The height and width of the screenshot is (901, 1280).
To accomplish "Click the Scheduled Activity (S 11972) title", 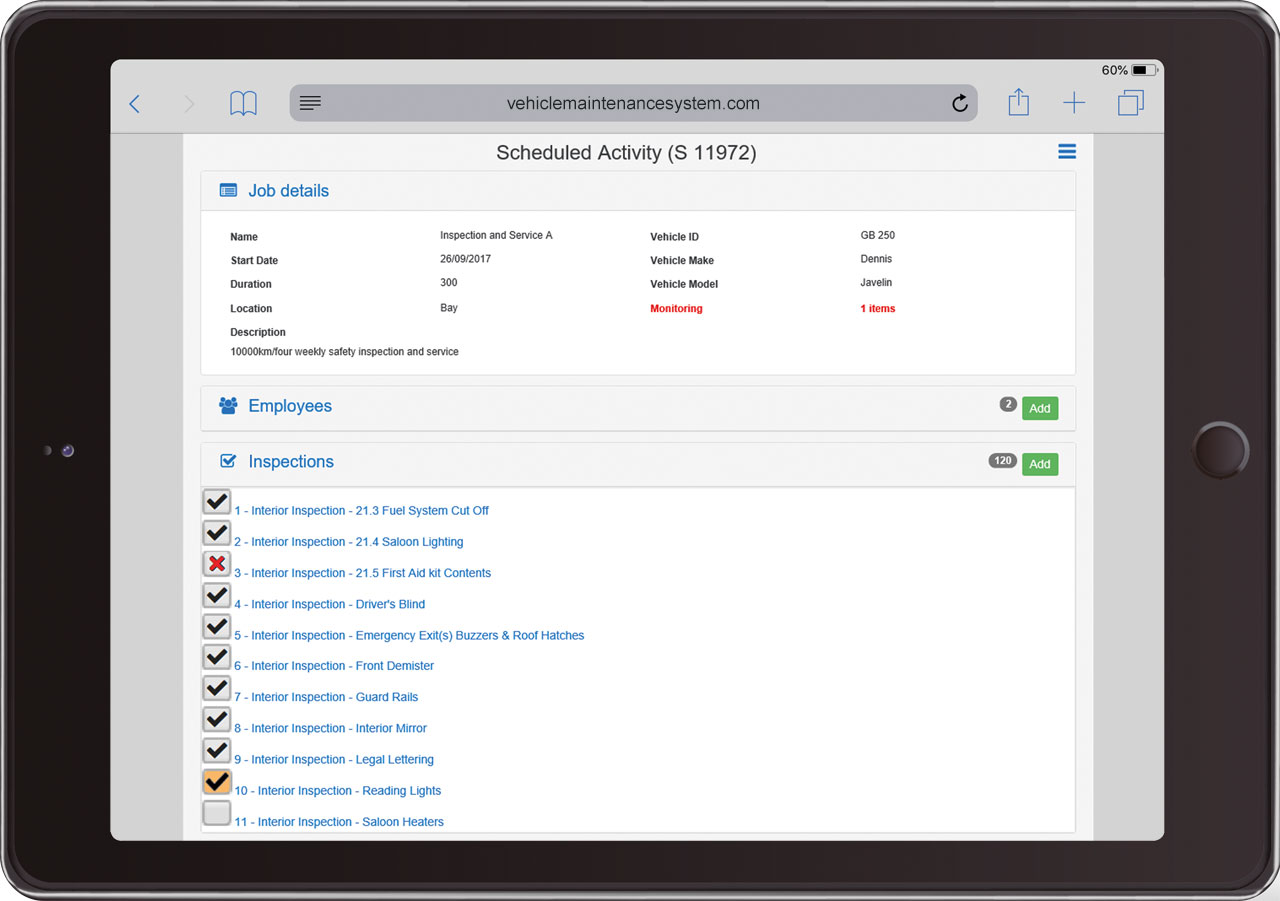I will click(626, 153).
